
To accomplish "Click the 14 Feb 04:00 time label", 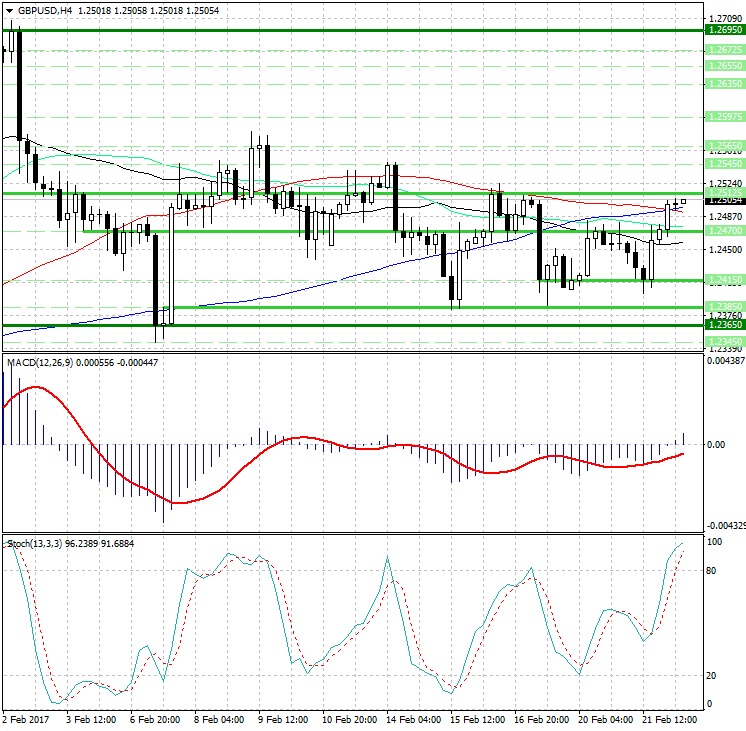I will (413, 719).
